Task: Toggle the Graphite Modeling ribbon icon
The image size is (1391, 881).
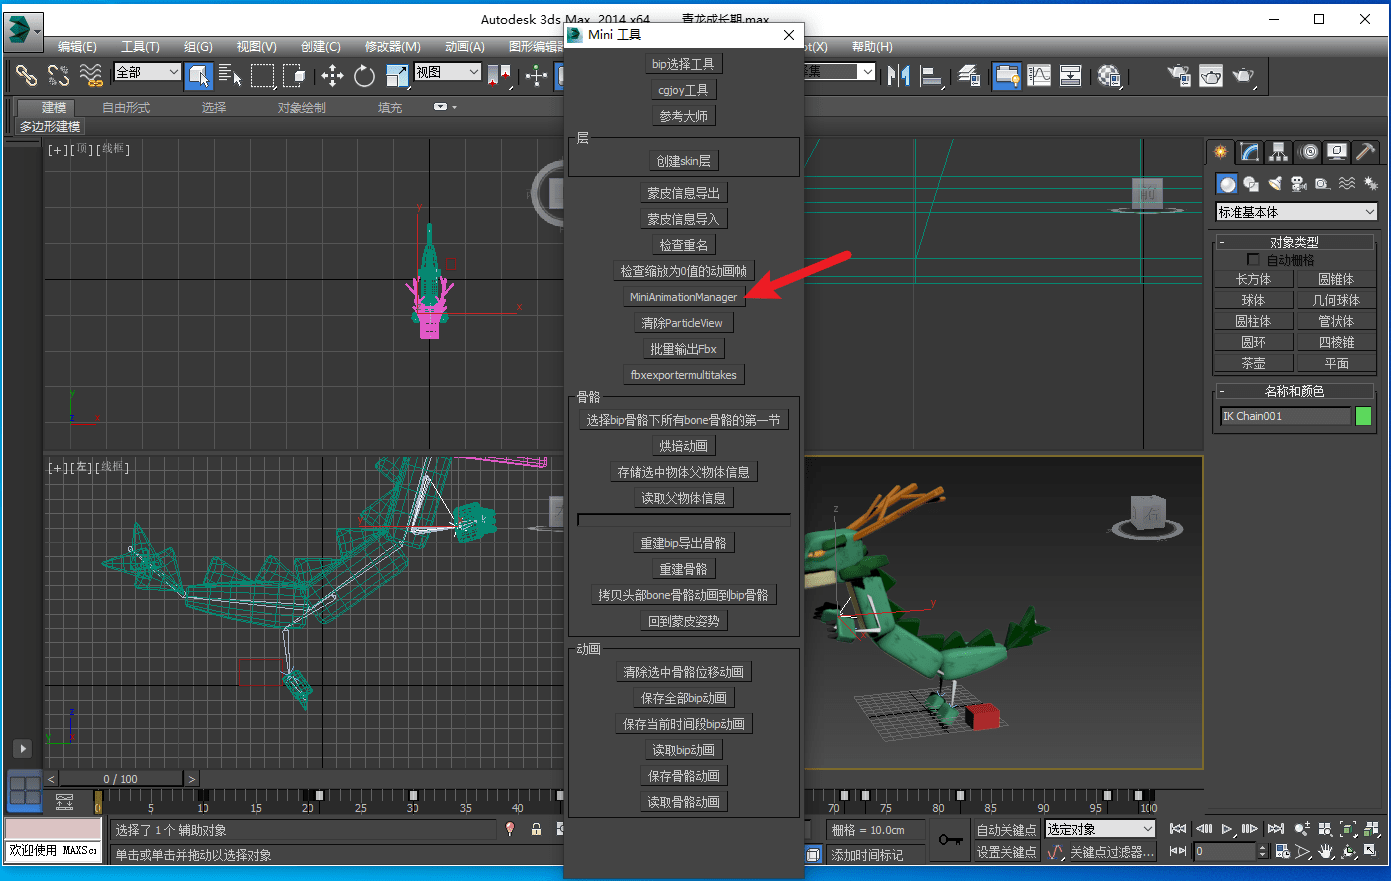Action: pos(1007,75)
